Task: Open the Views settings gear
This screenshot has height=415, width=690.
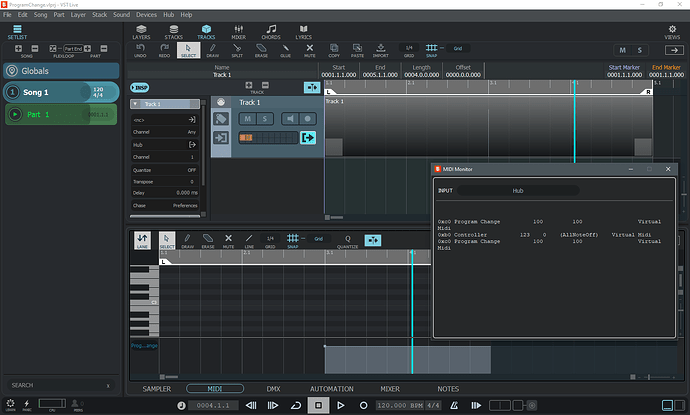Action: [x=672, y=31]
